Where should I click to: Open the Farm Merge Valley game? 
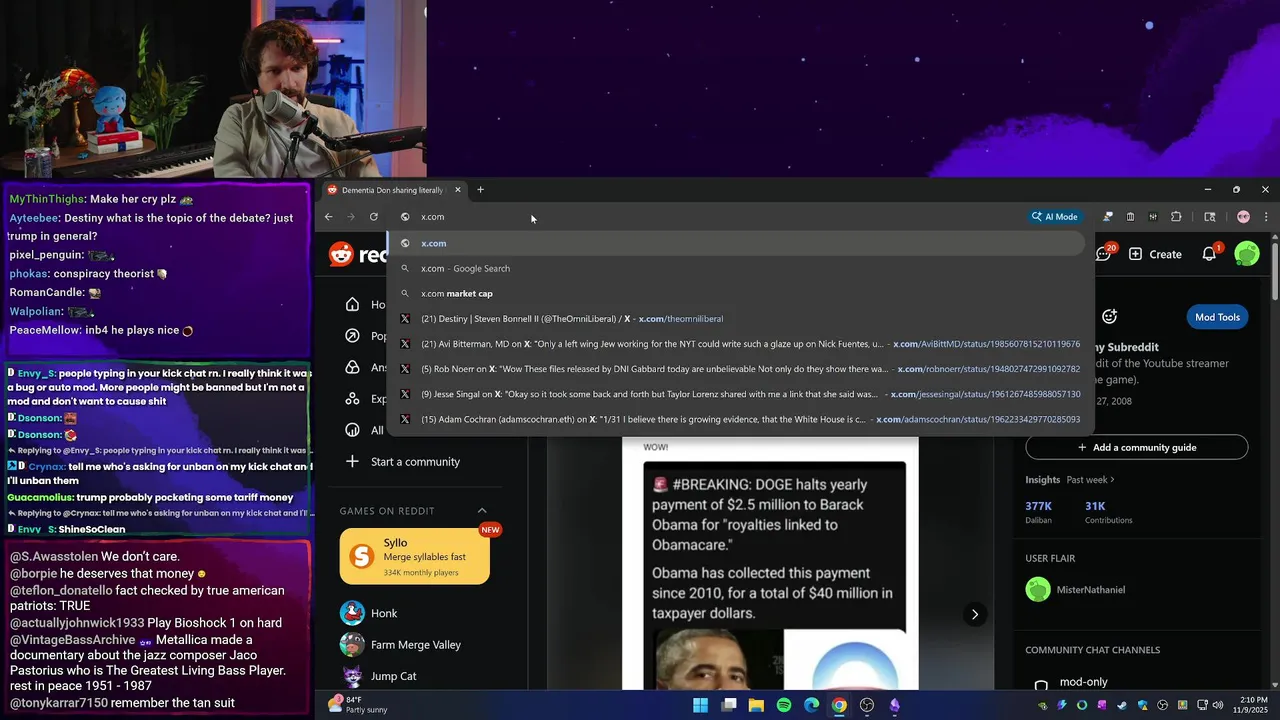[x=401, y=645]
